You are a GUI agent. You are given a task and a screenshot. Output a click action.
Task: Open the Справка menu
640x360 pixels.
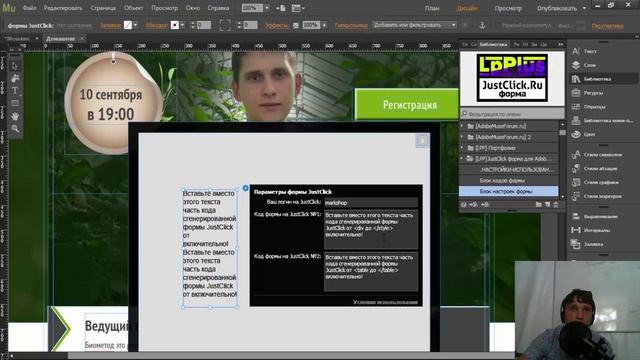point(218,8)
